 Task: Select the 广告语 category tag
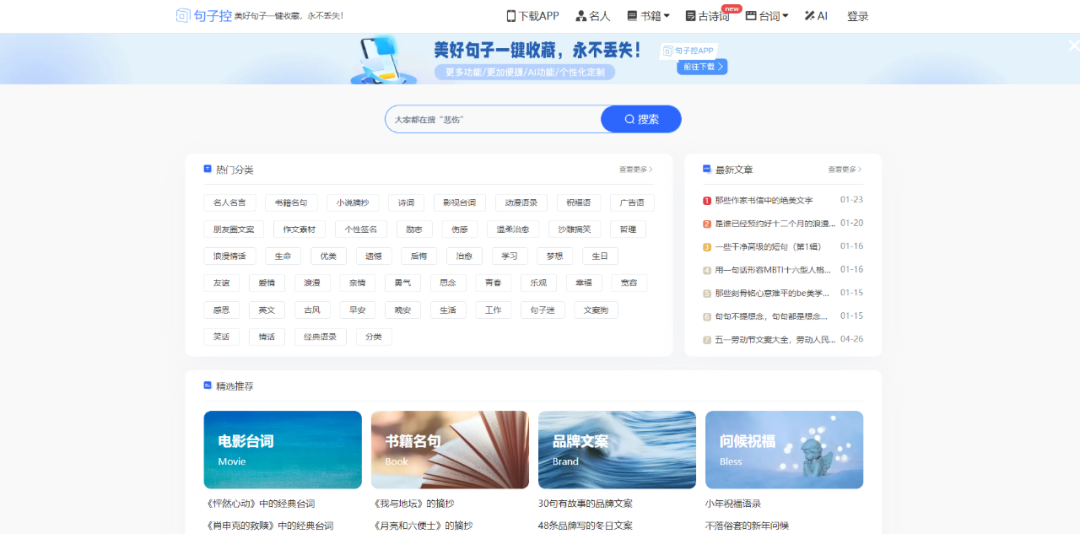[x=632, y=203]
